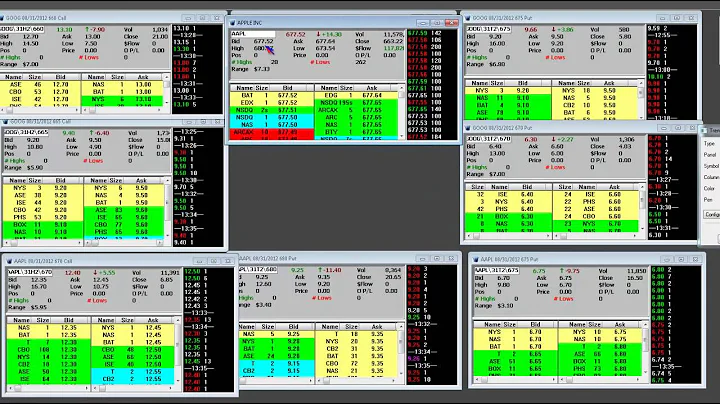Click Ask column header in AAPL 670 Call window
The height and width of the screenshot is (404, 720).
click(x=152, y=320)
